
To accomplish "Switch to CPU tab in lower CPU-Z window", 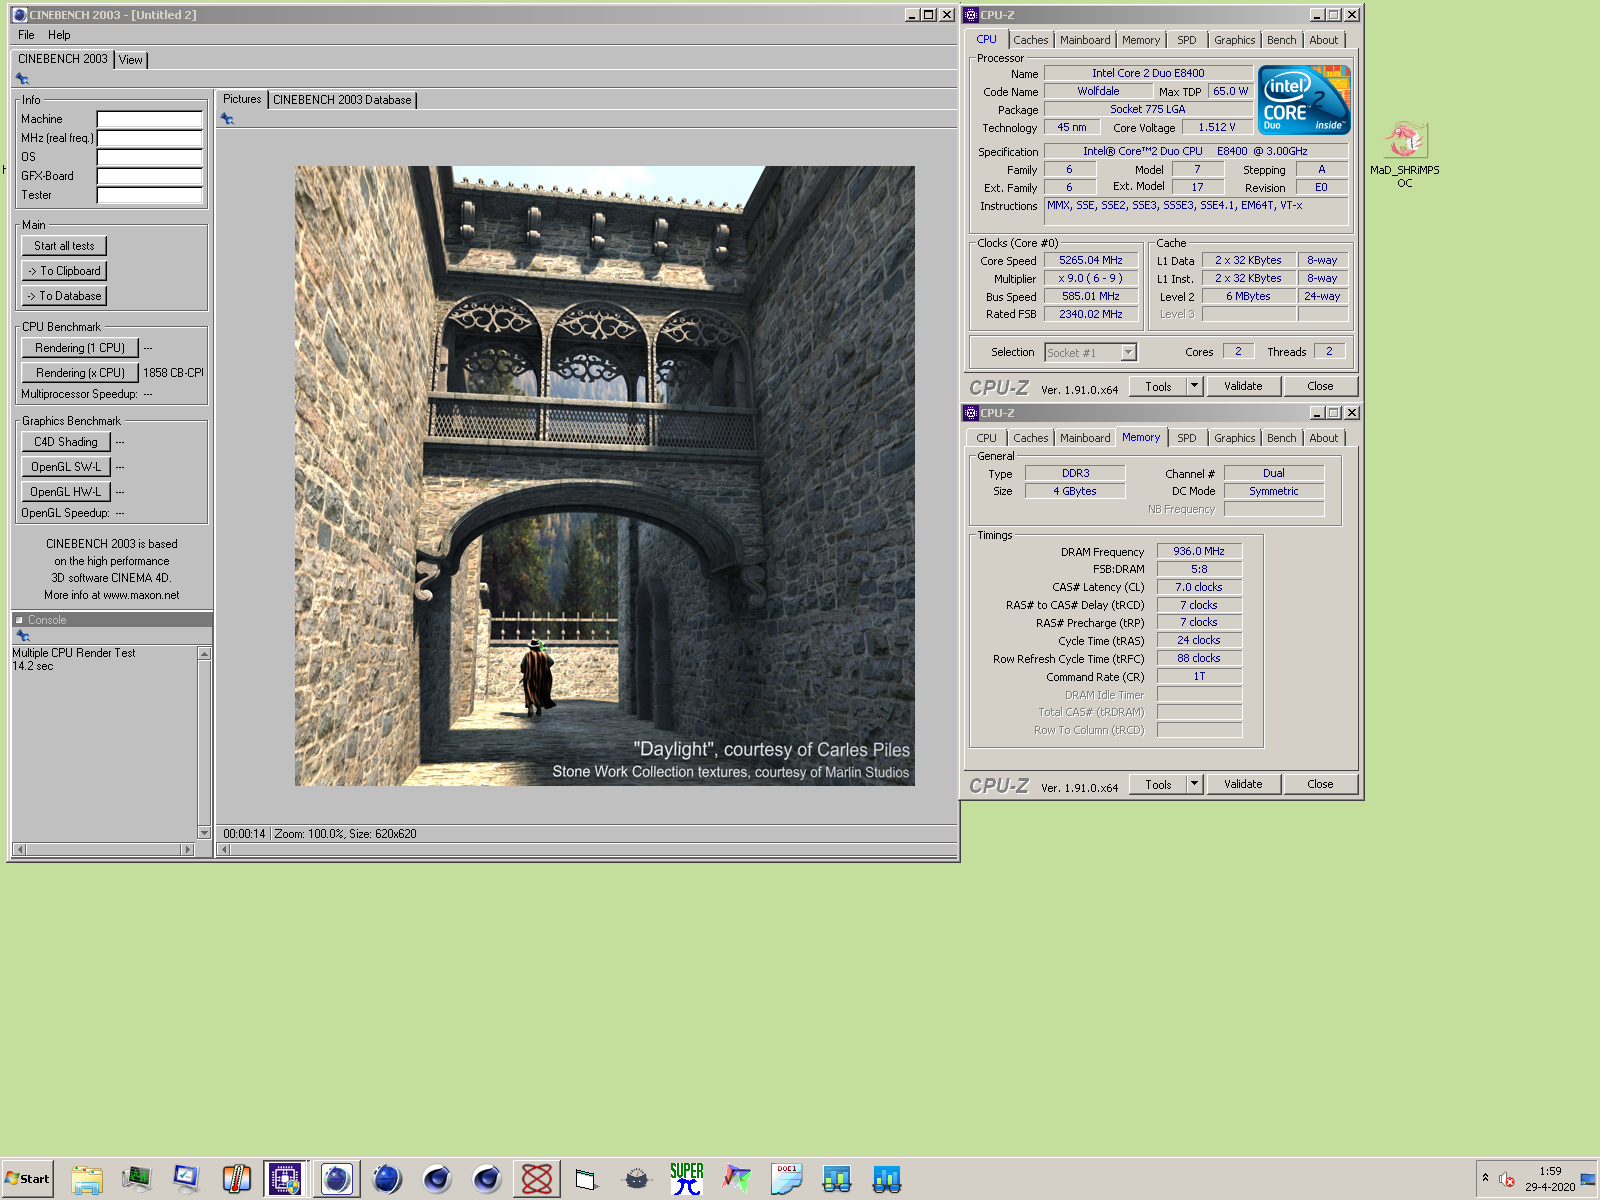I will point(987,438).
